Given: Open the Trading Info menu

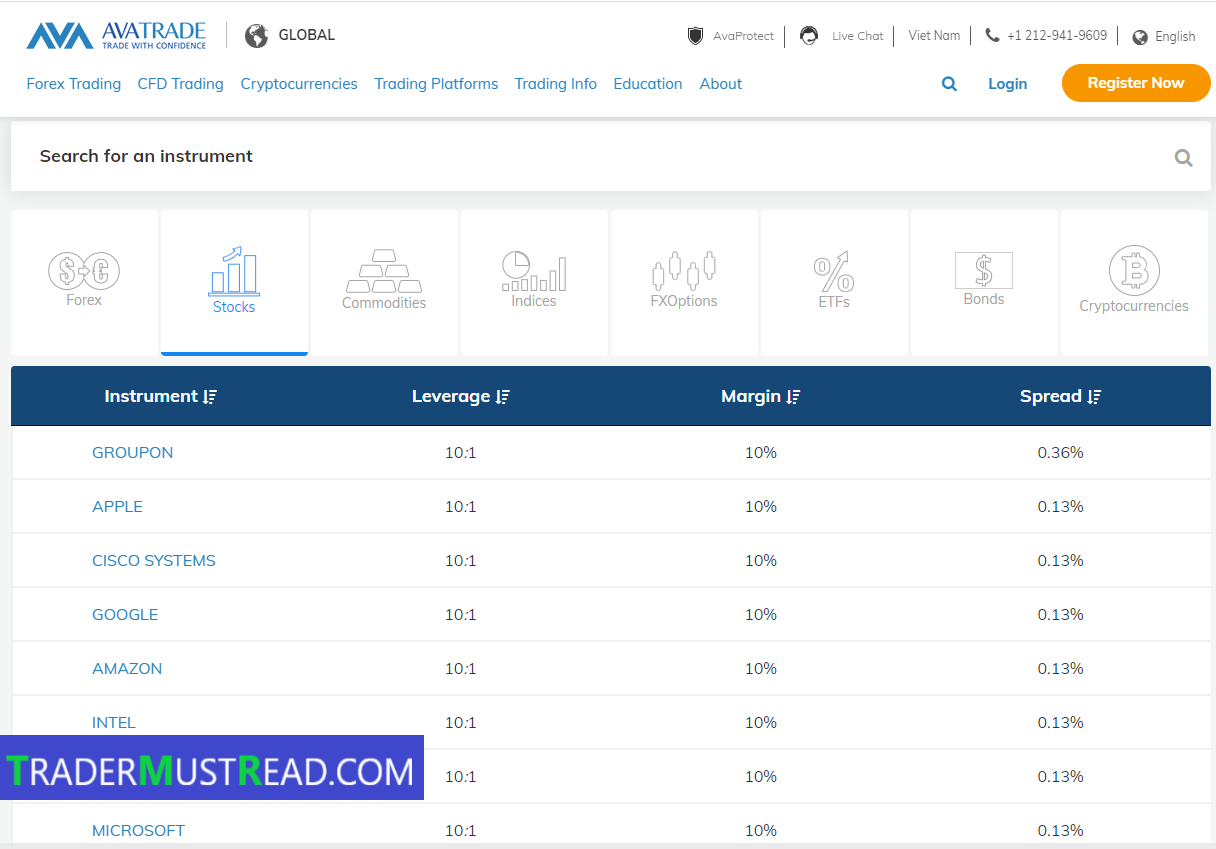Looking at the screenshot, I should coord(556,84).
